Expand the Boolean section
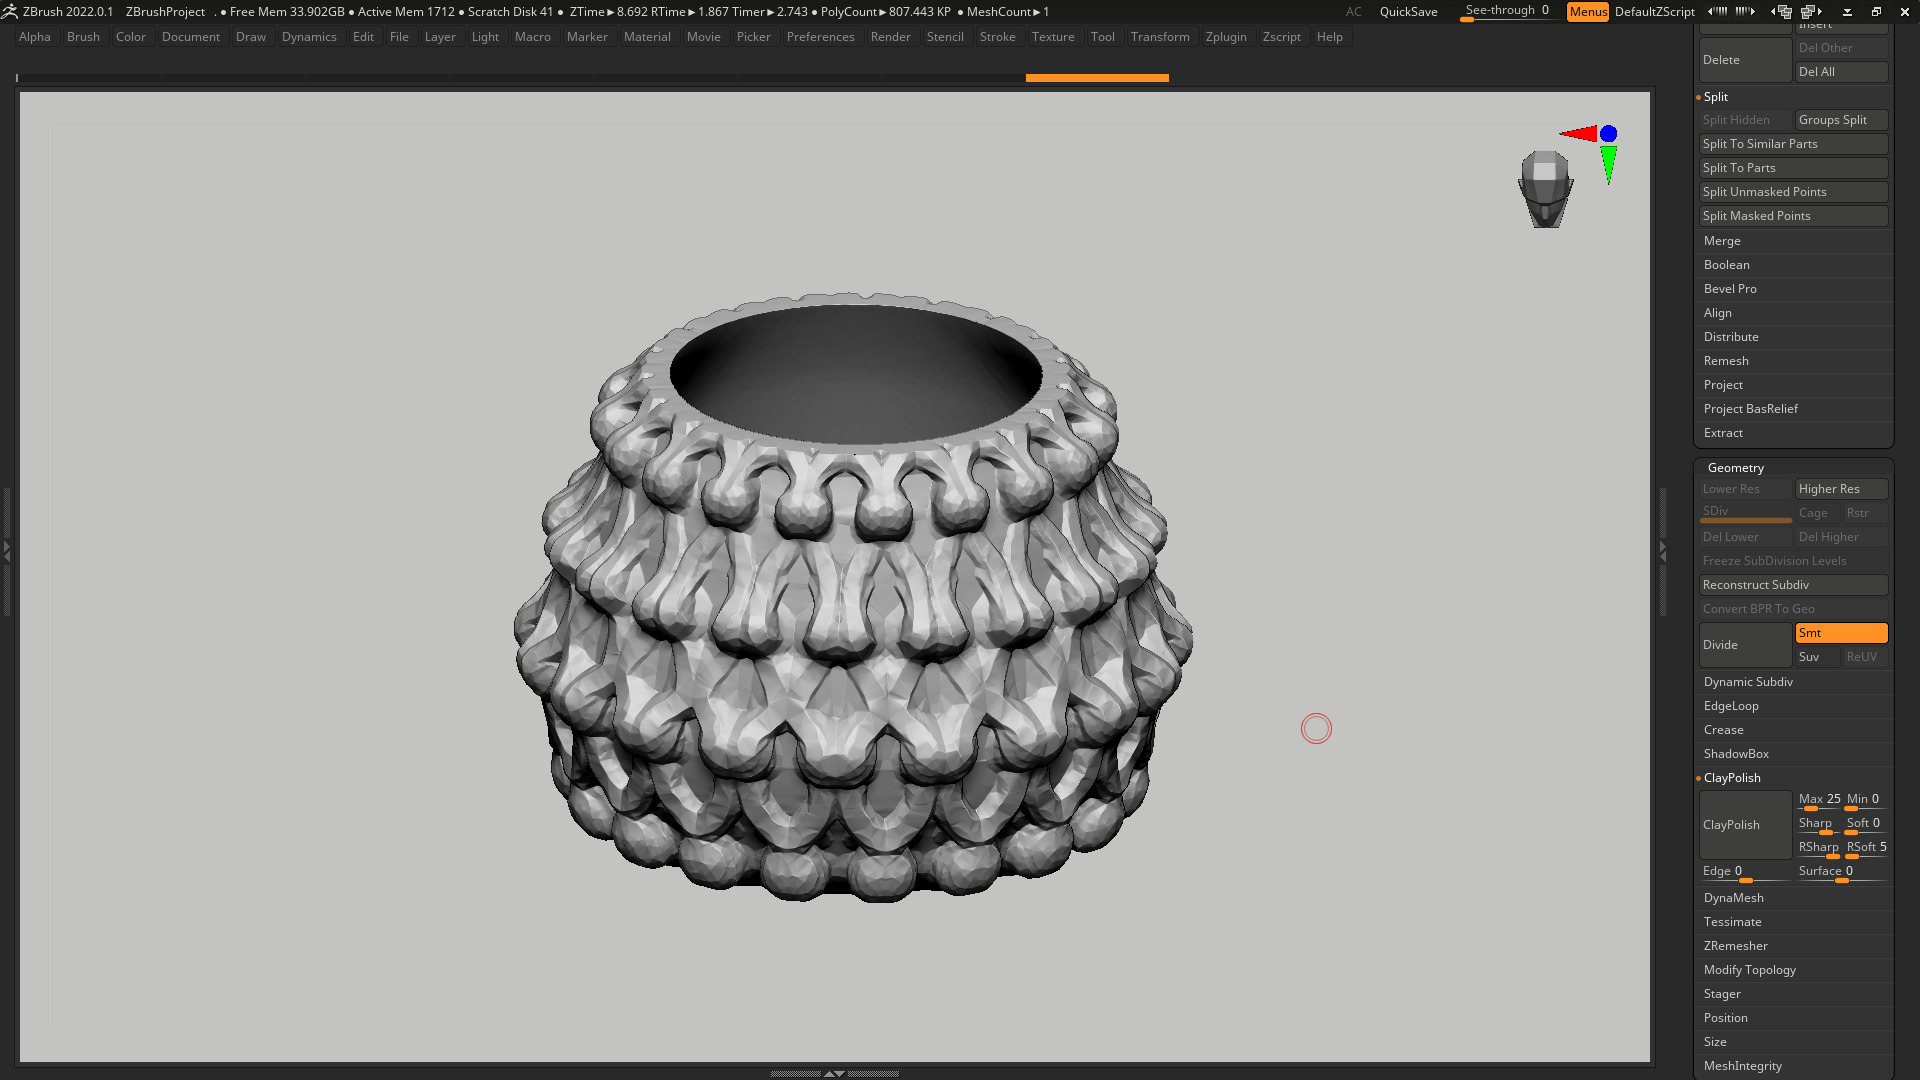 1727,265
